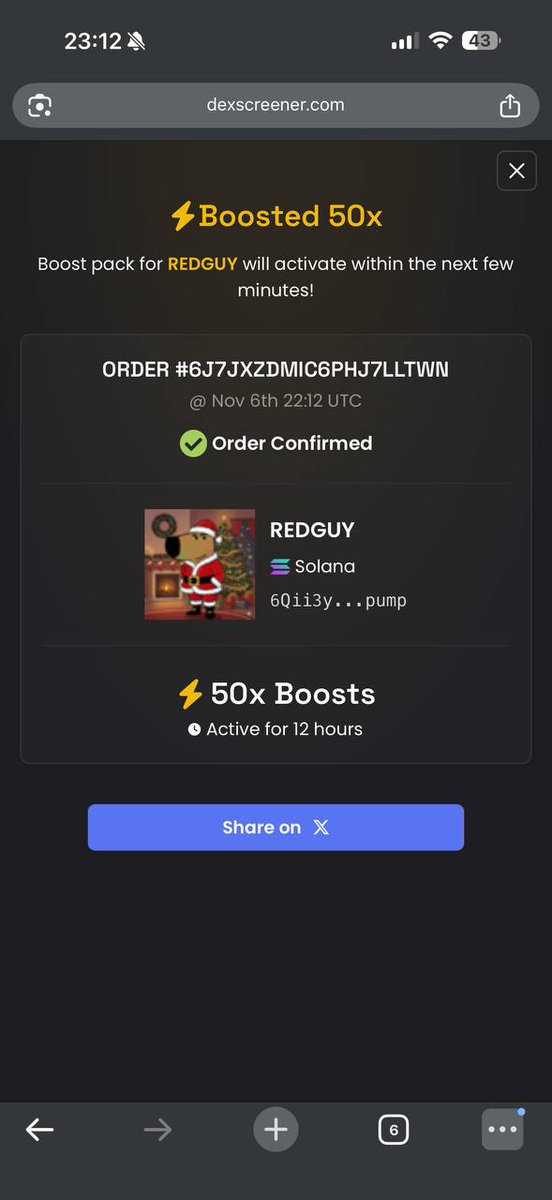Select the order number text
This screenshot has width=552, height=1200.
click(x=275, y=369)
